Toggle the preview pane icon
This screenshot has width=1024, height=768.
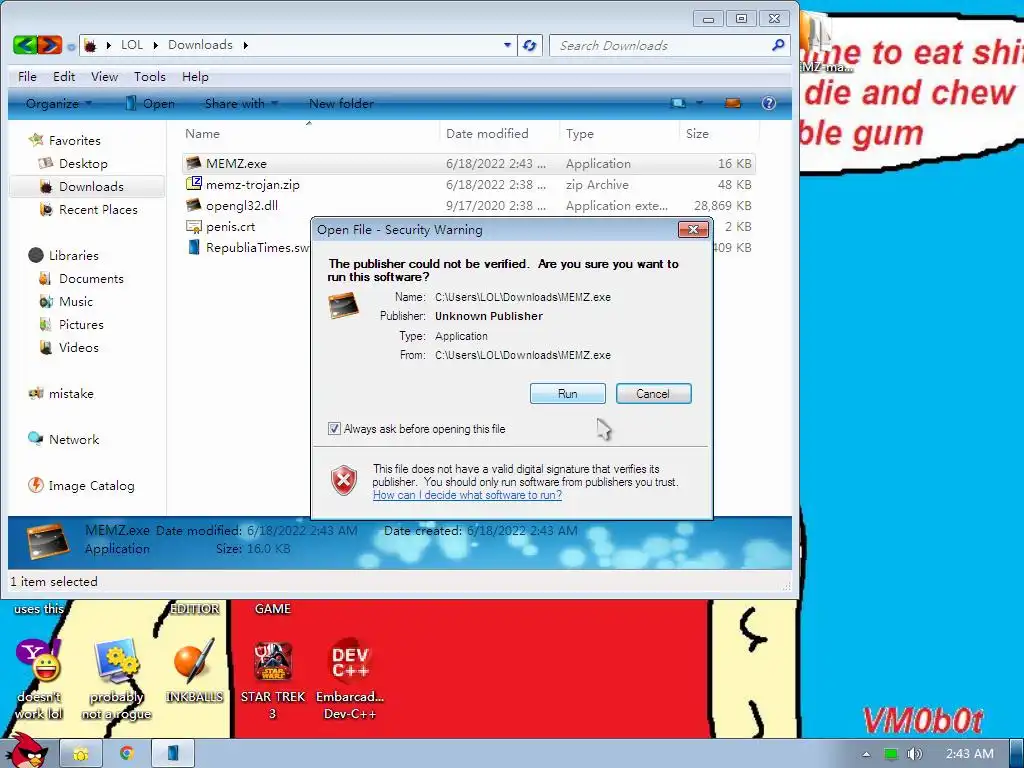(733, 103)
